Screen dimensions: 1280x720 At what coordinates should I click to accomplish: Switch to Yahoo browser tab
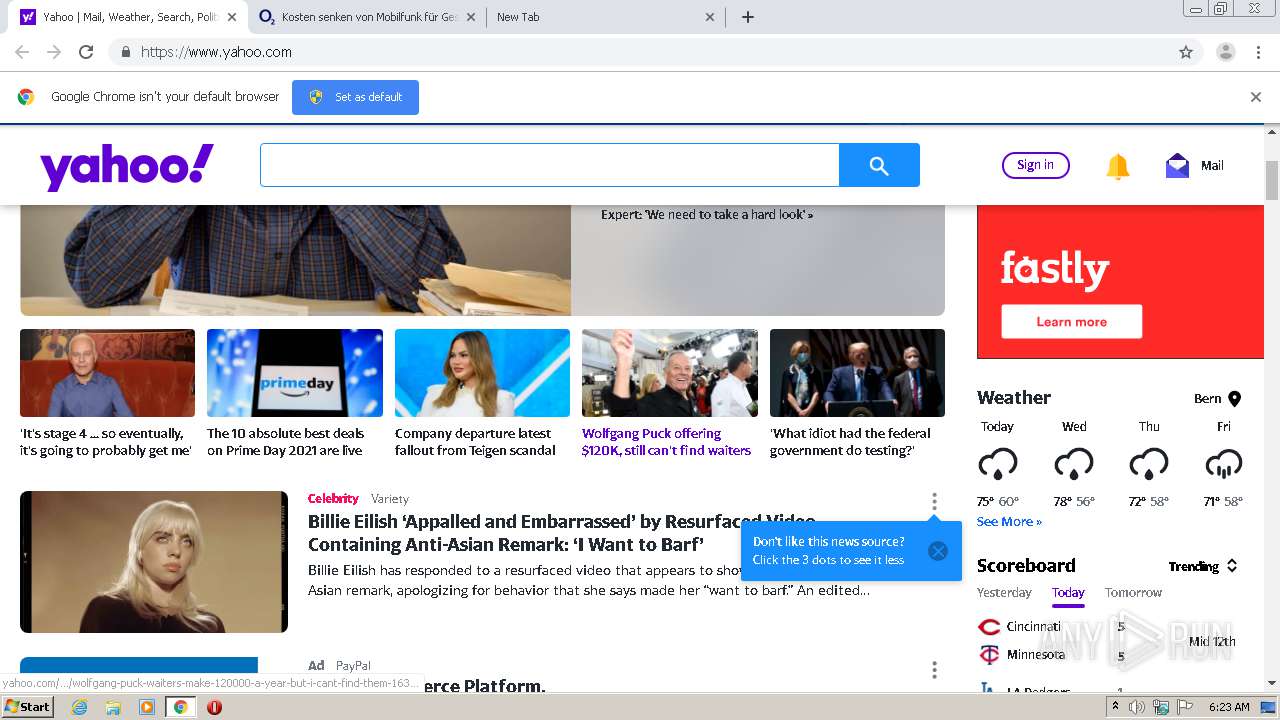click(128, 17)
